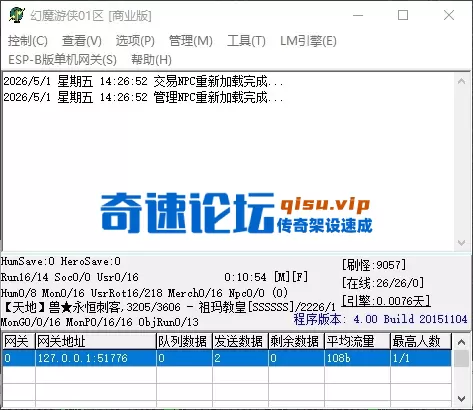Click the MonG0/0/16 MonP0/16/16 status line

tap(100, 322)
